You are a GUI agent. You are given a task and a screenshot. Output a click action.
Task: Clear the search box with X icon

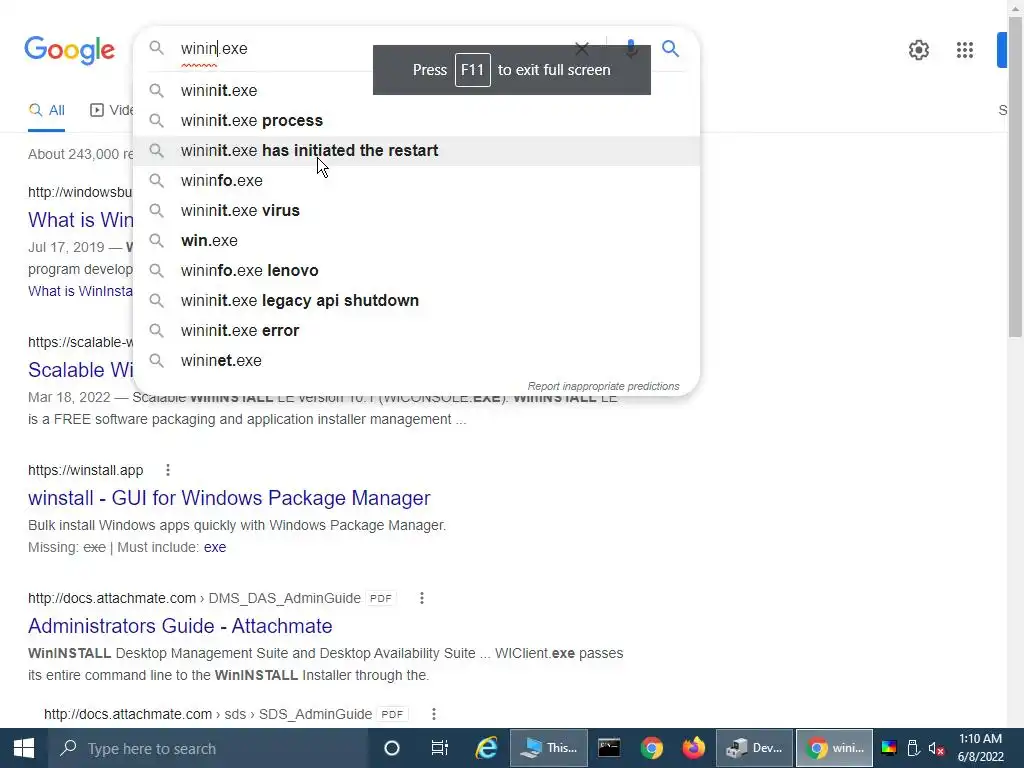click(x=581, y=48)
